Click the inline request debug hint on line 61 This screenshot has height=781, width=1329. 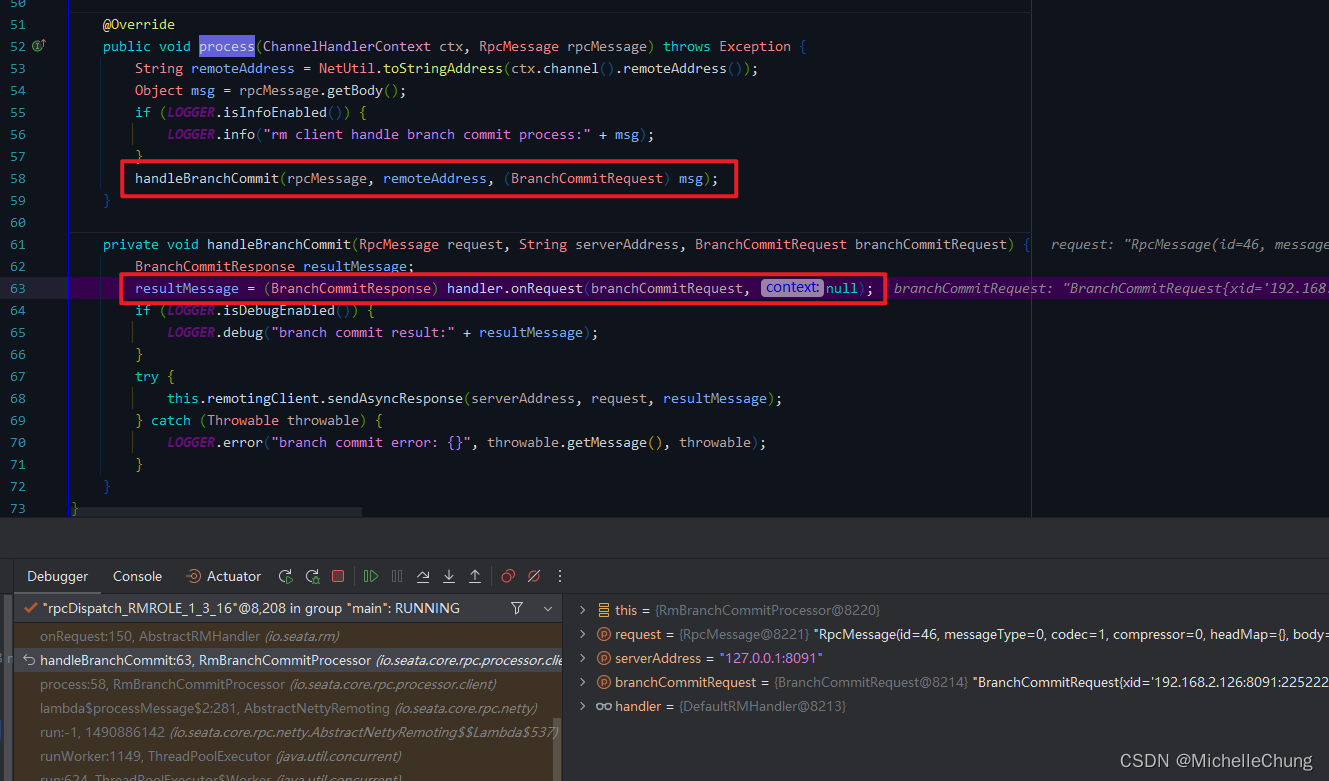coord(1189,244)
